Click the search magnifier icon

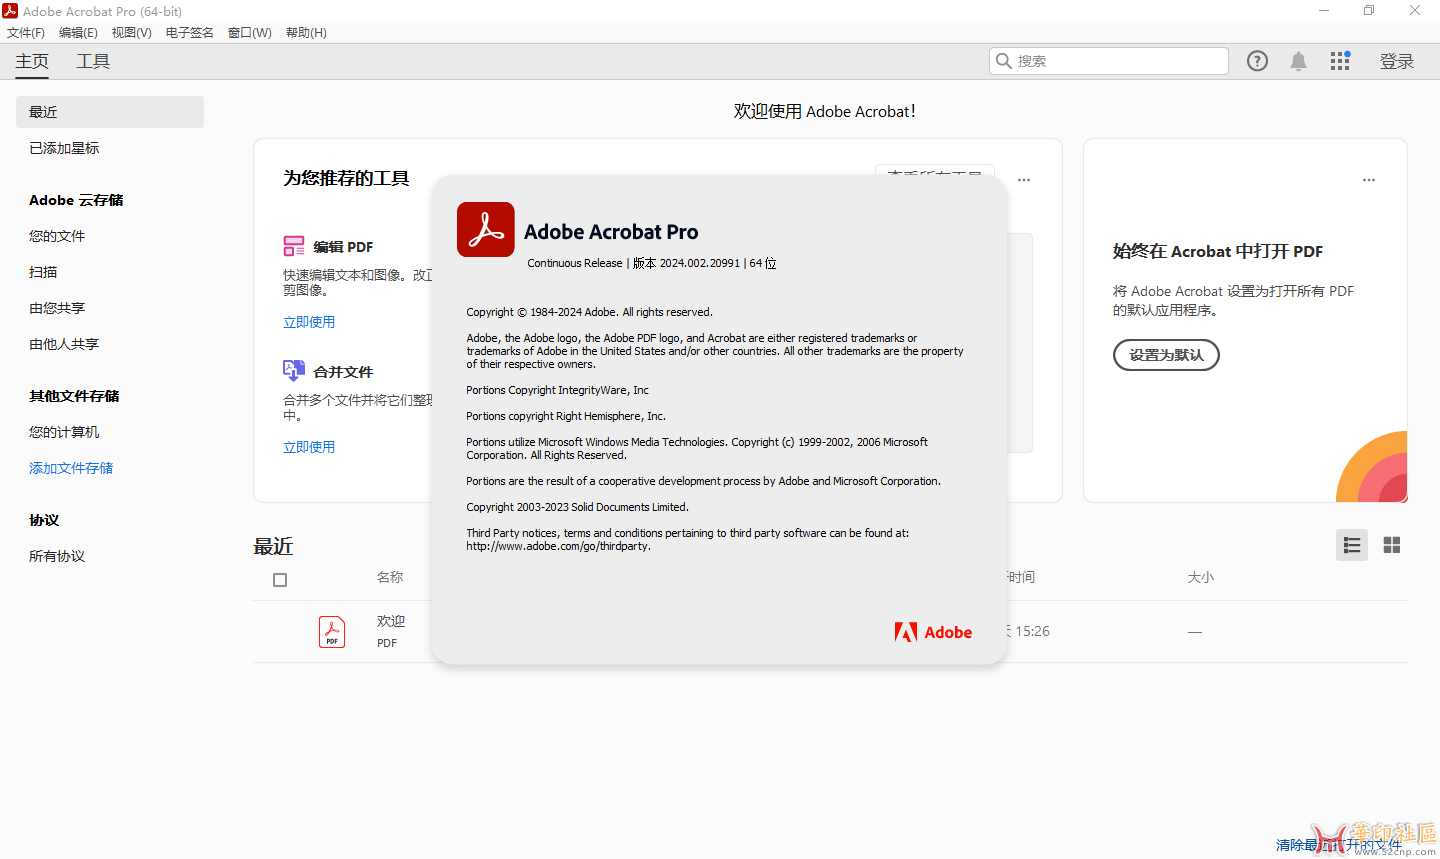1003,61
